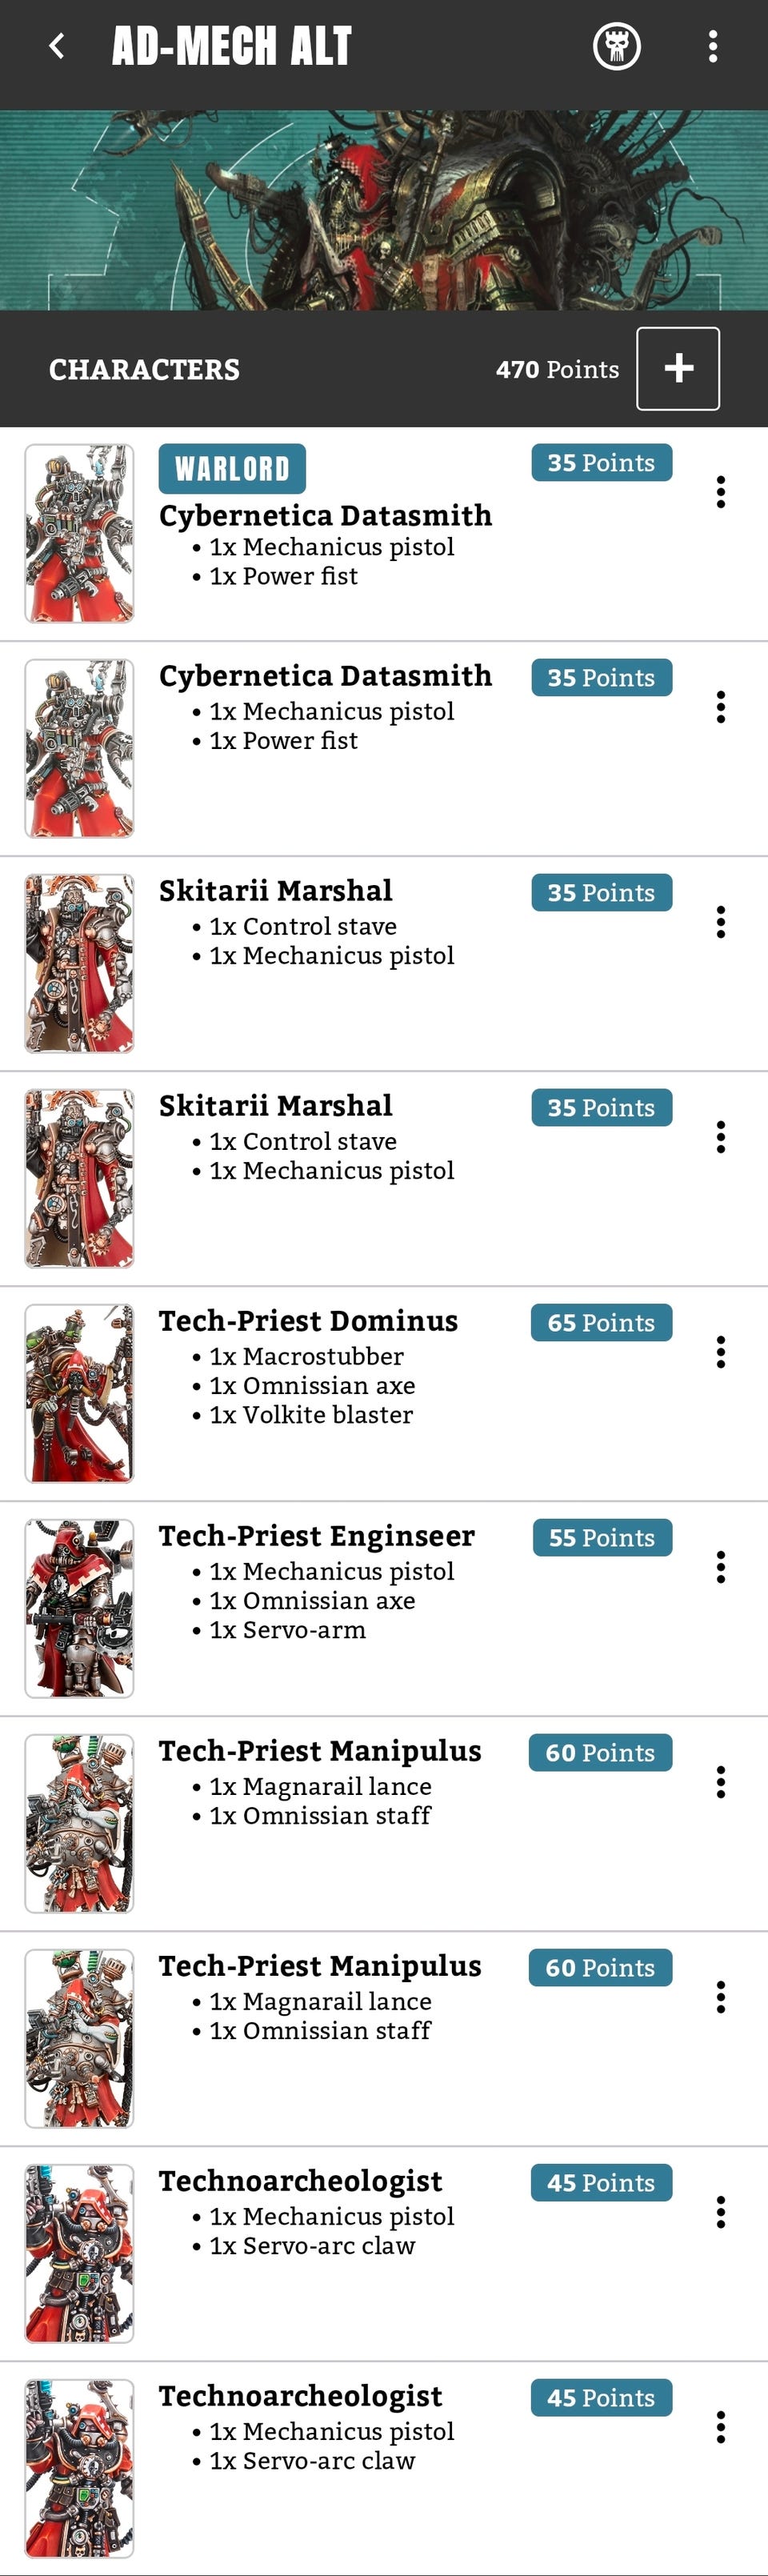Tap the Characters section header

tap(144, 369)
